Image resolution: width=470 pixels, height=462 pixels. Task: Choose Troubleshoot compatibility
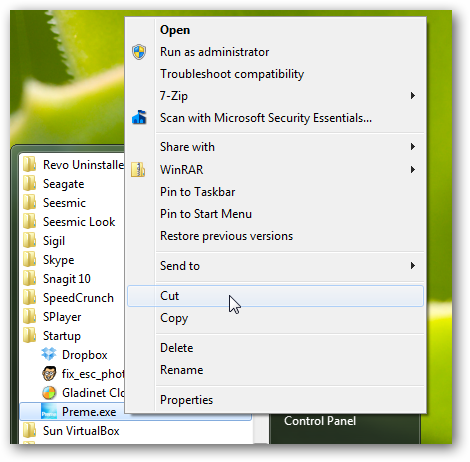pos(275,74)
